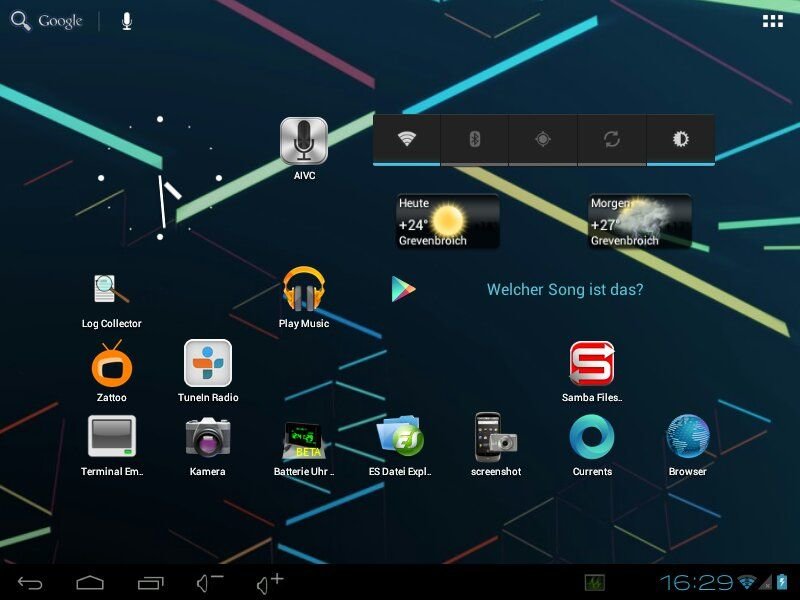Image resolution: width=800 pixels, height=600 pixels.
Task: Open ES Datei Explorer file manager
Action: (400, 438)
